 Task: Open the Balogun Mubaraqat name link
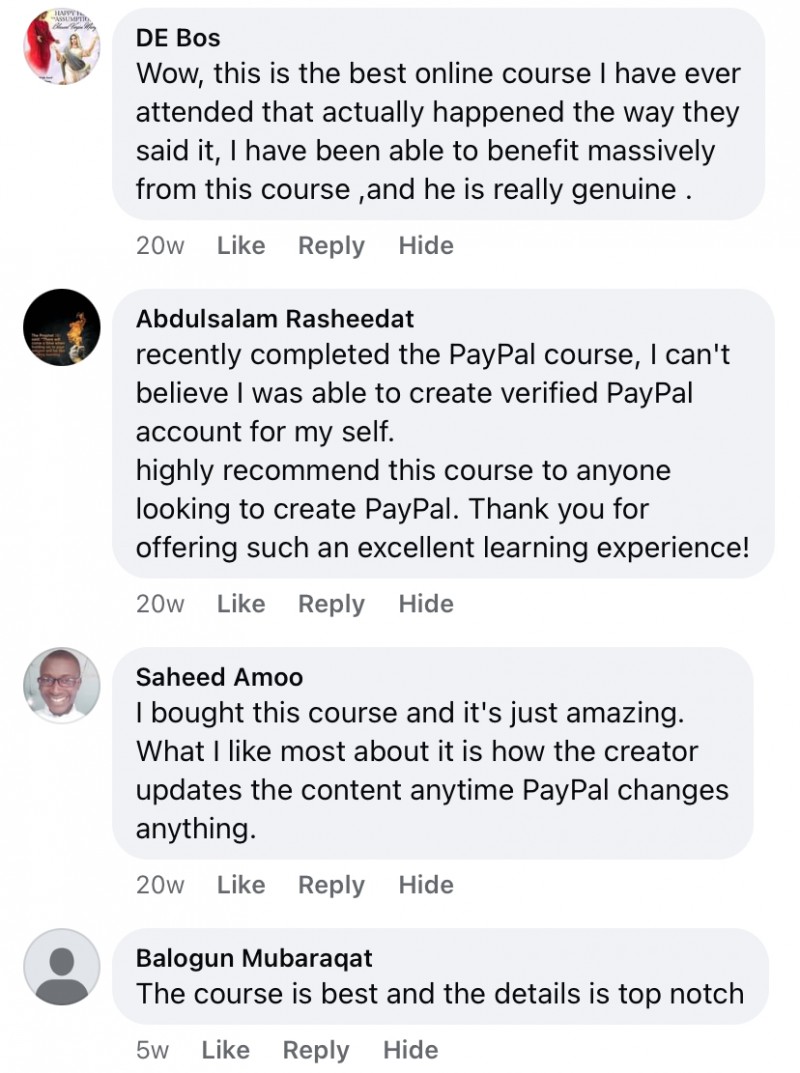254,958
